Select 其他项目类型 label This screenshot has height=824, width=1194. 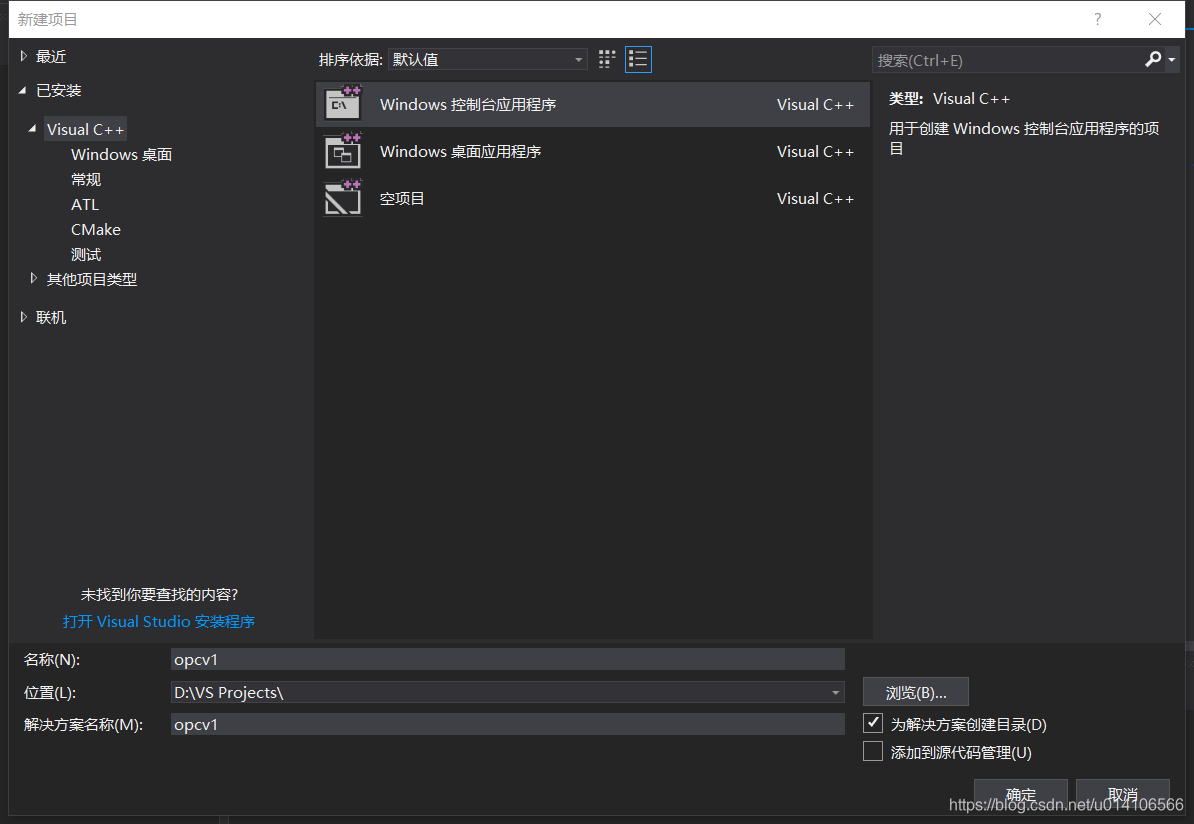click(92, 279)
